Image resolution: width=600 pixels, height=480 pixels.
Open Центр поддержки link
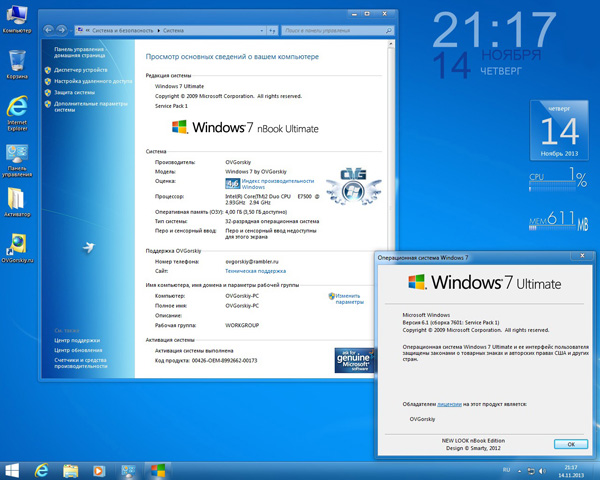(77, 340)
